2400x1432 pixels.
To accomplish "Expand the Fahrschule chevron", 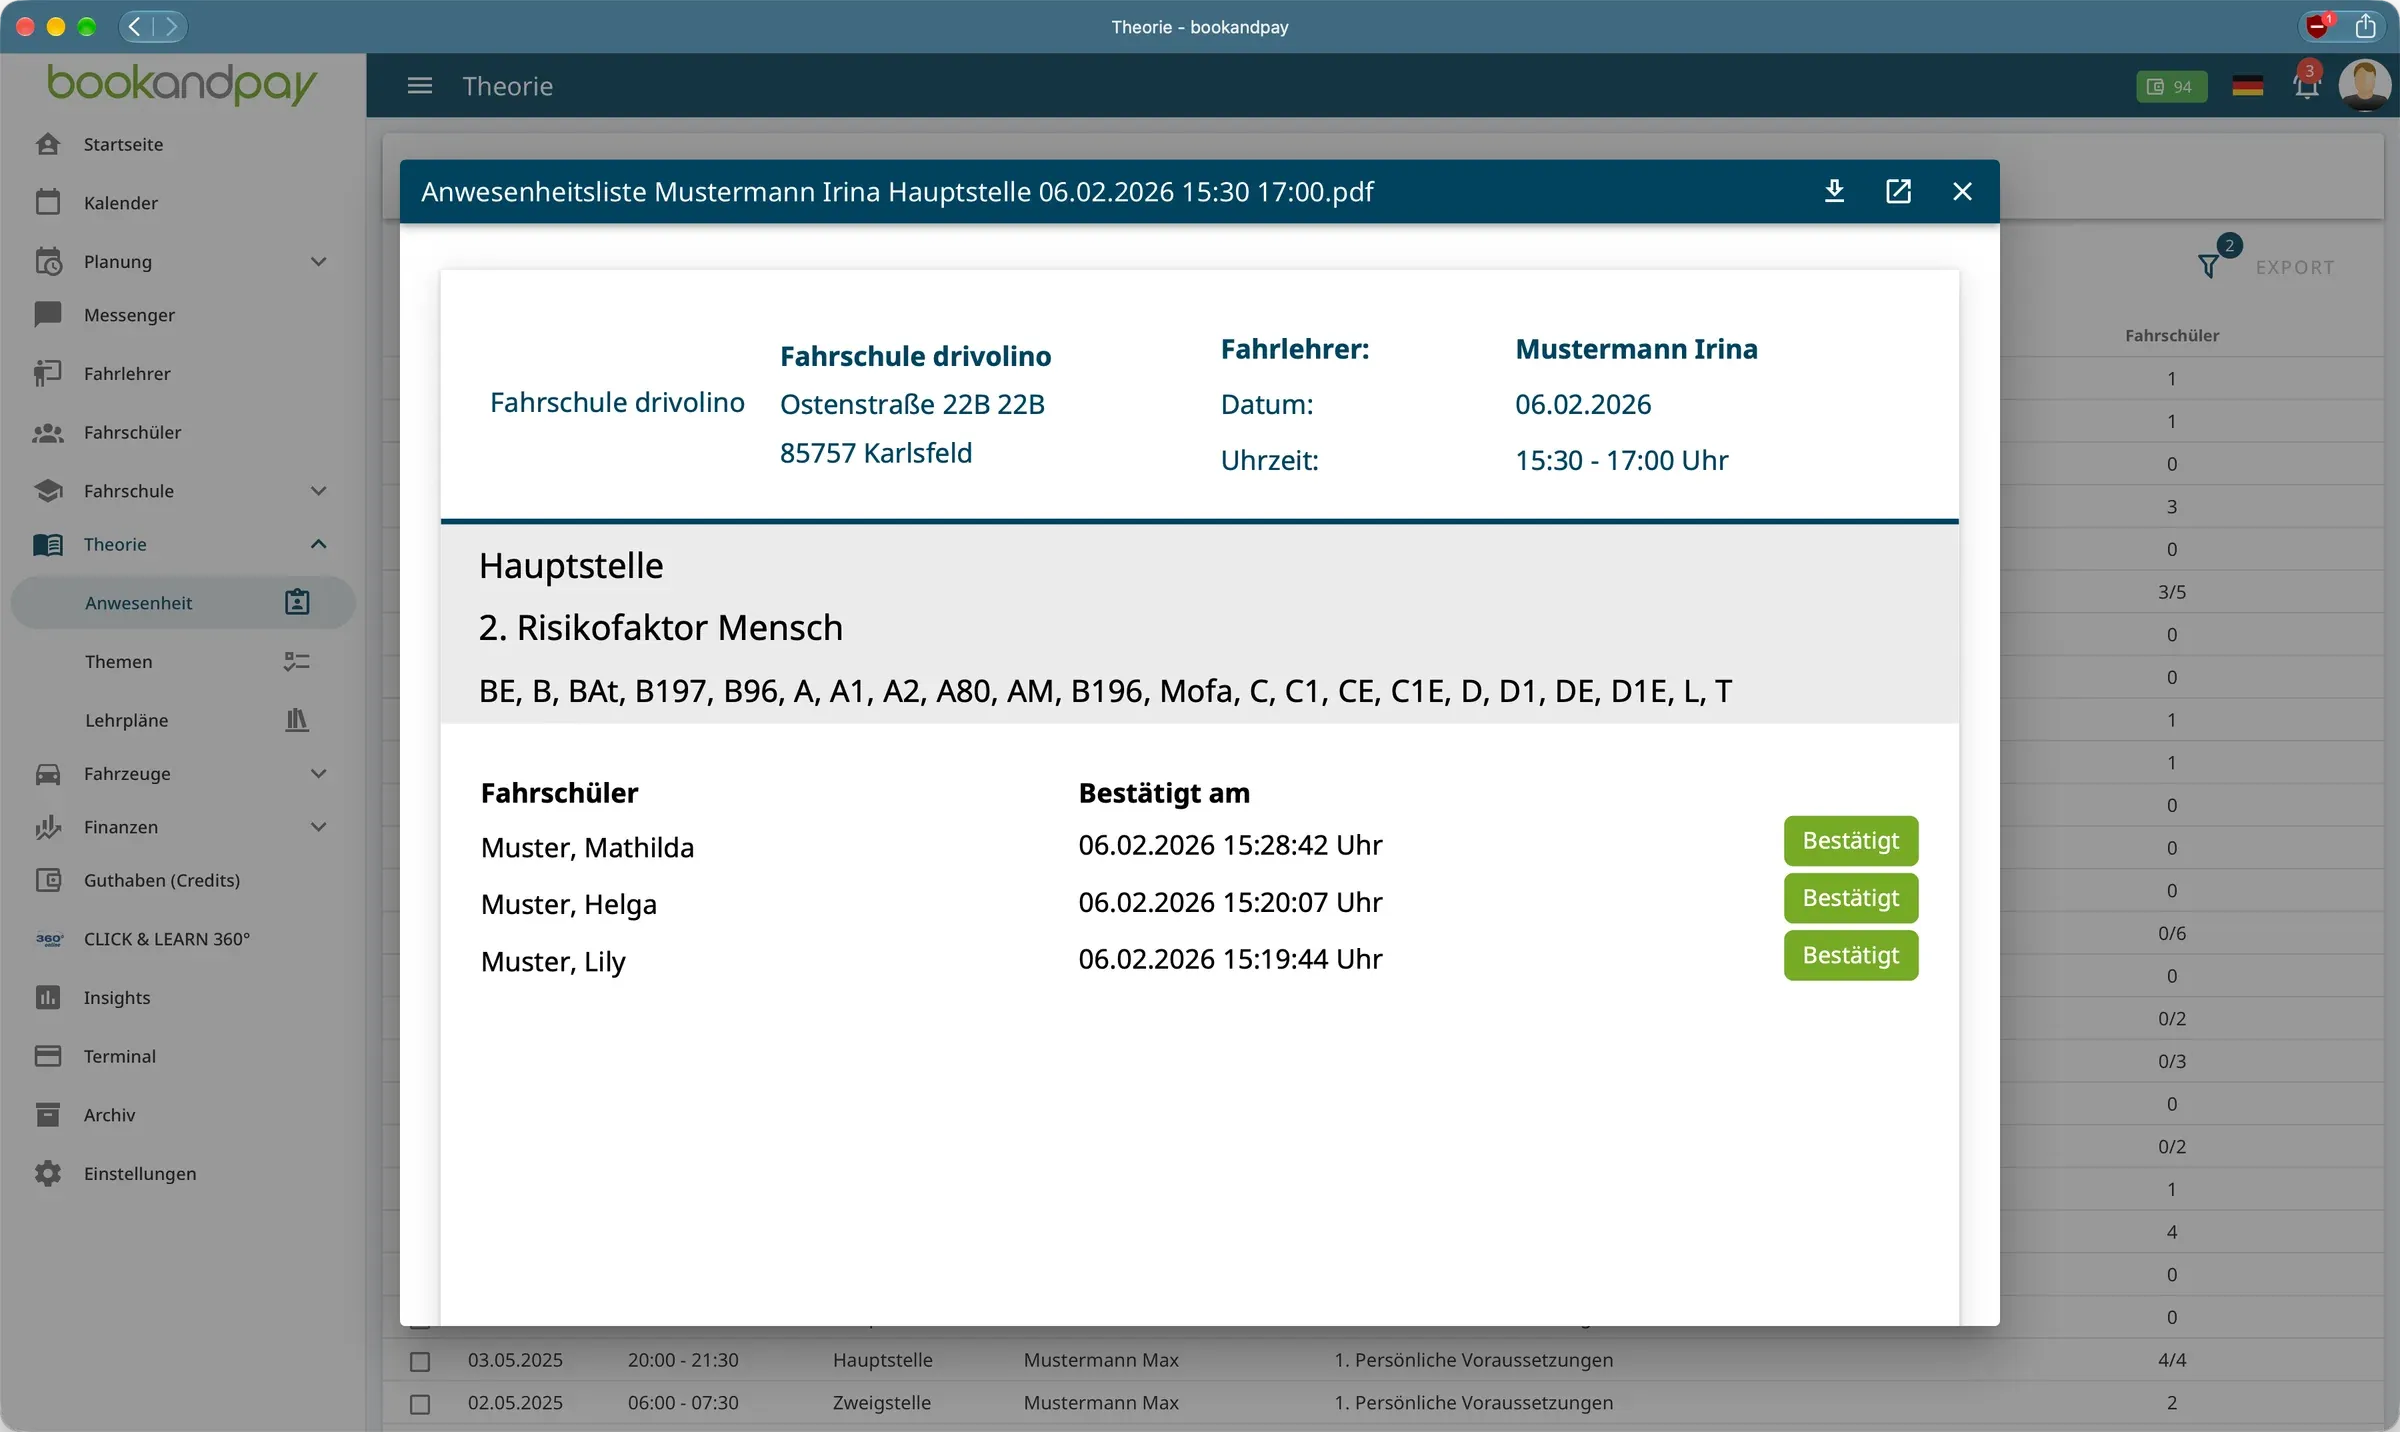I will click(318, 491).
